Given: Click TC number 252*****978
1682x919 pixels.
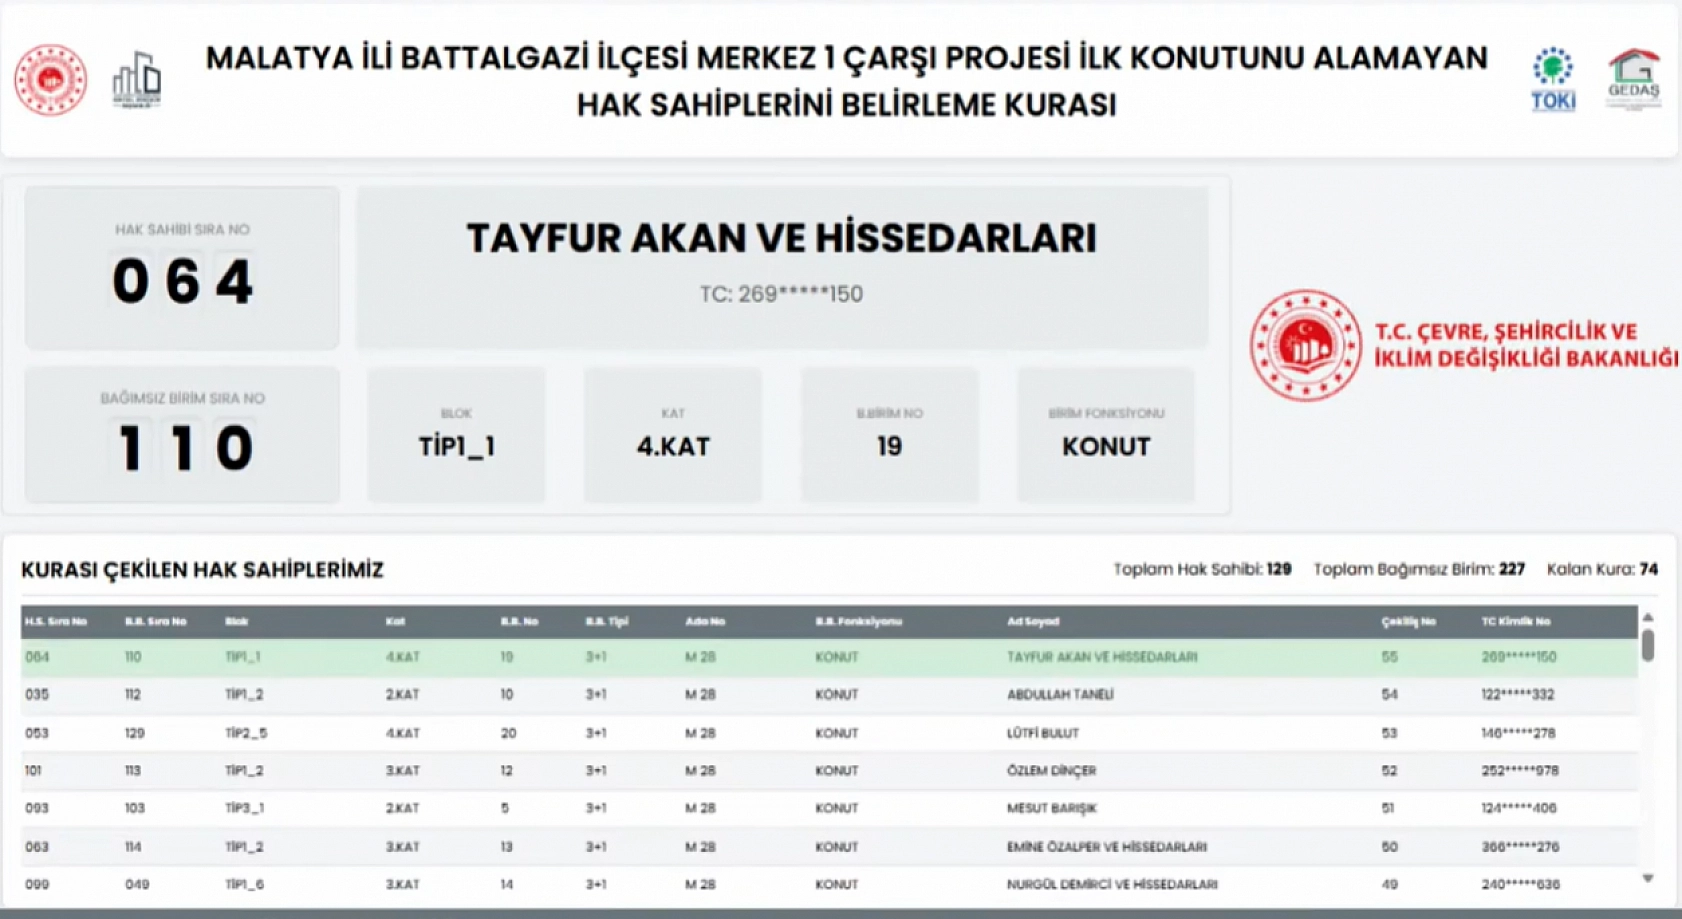Looking at the screenshot, I should tap(1520, 771).
